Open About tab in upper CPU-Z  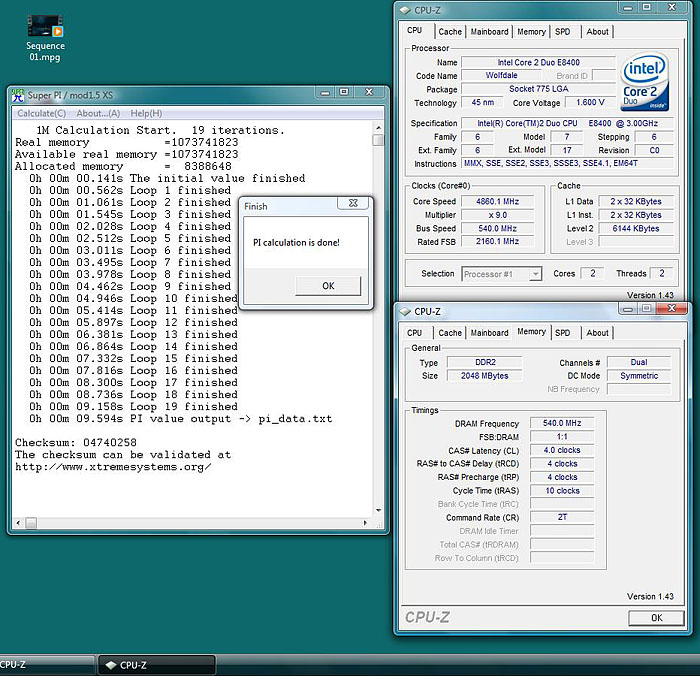tap(597, 32)
